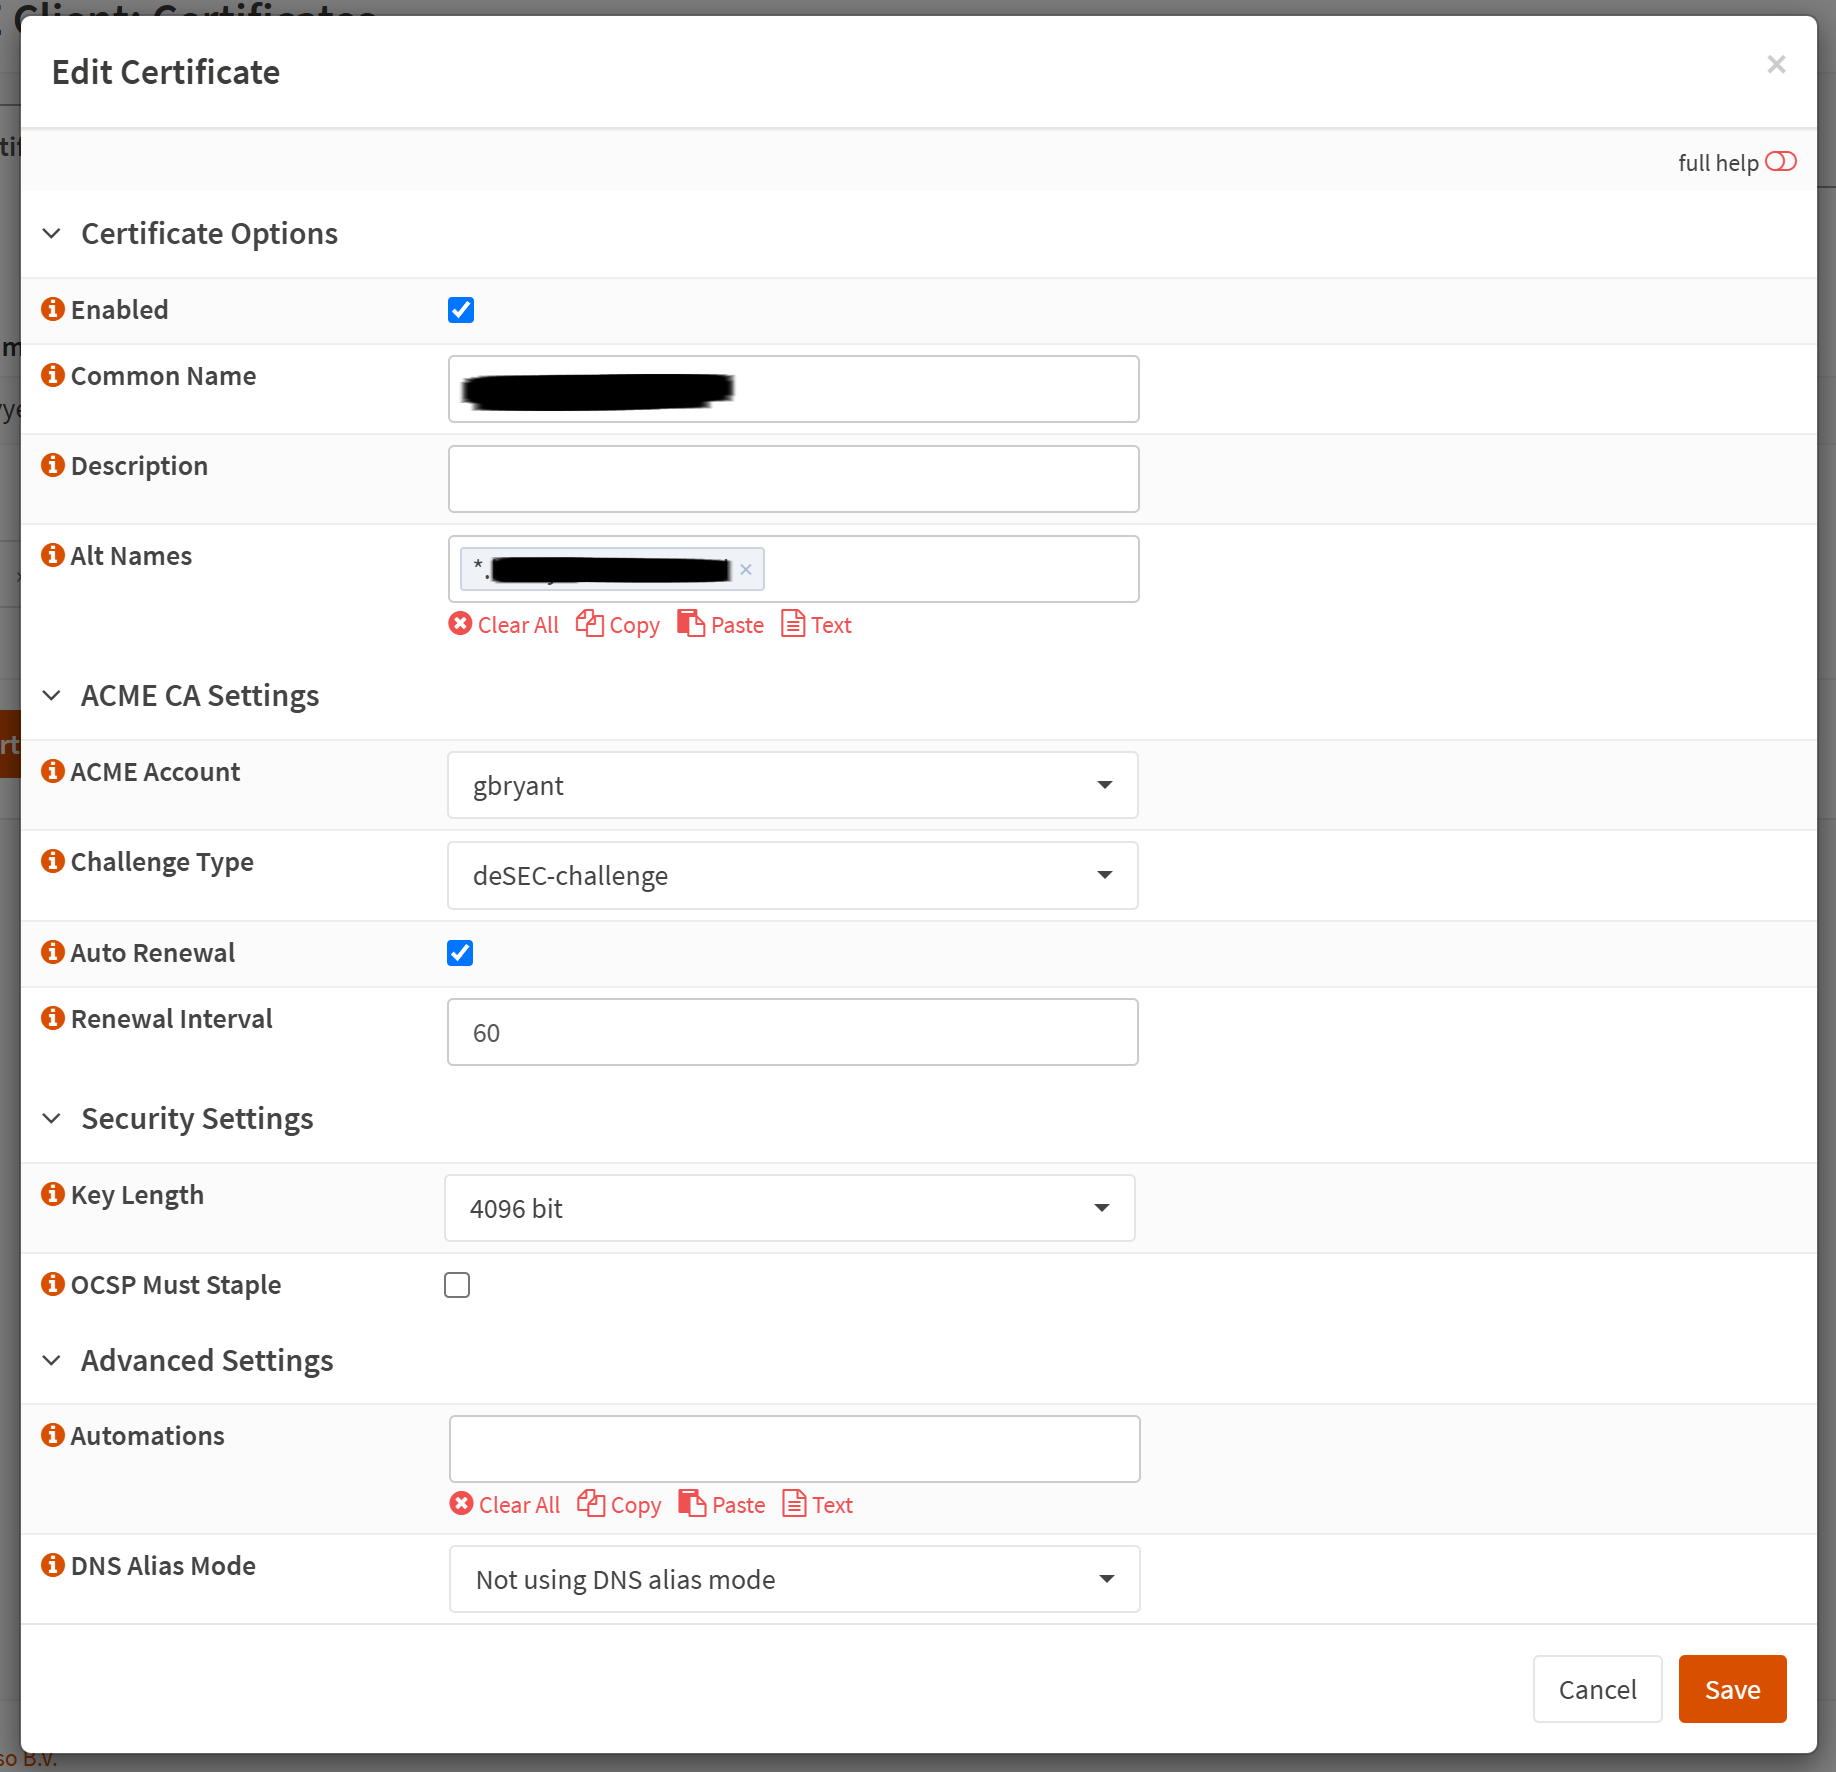This screenshot has height=1772, width=1836.
Task: Show help for Description field
Action: (53, 465)
